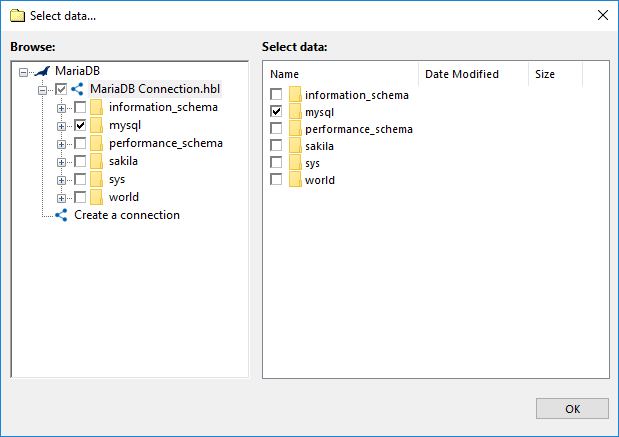Collapse the MariaDB Connection.hbl node

pyautogui.click(x=43, y=90)
